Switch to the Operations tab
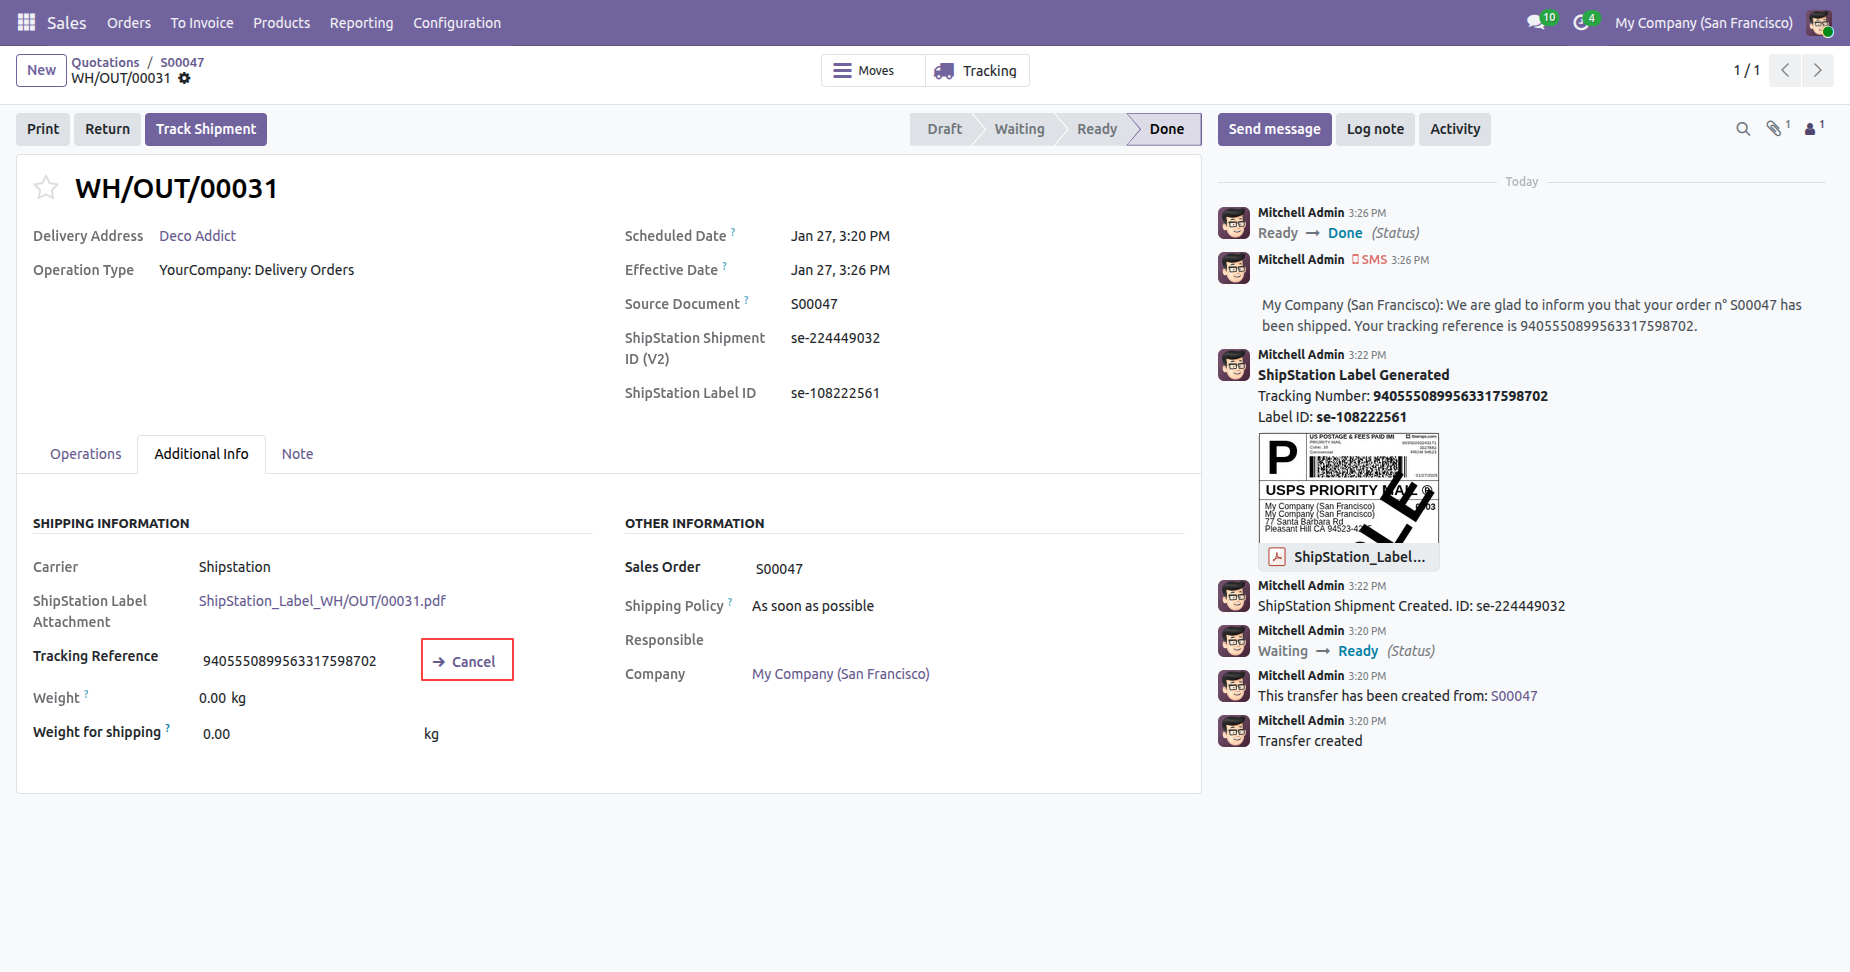The image size is (1850, 972). tap(86, 454)
